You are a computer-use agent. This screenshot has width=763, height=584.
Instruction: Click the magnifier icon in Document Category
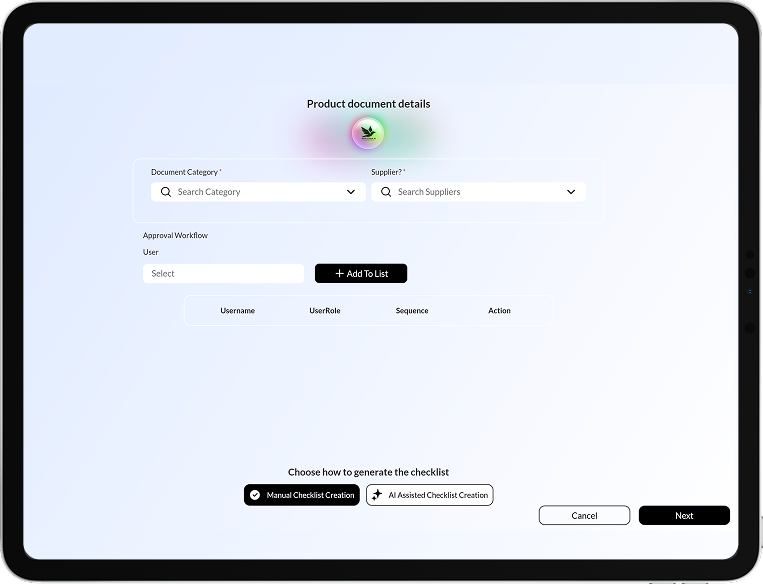click(166, 192)
